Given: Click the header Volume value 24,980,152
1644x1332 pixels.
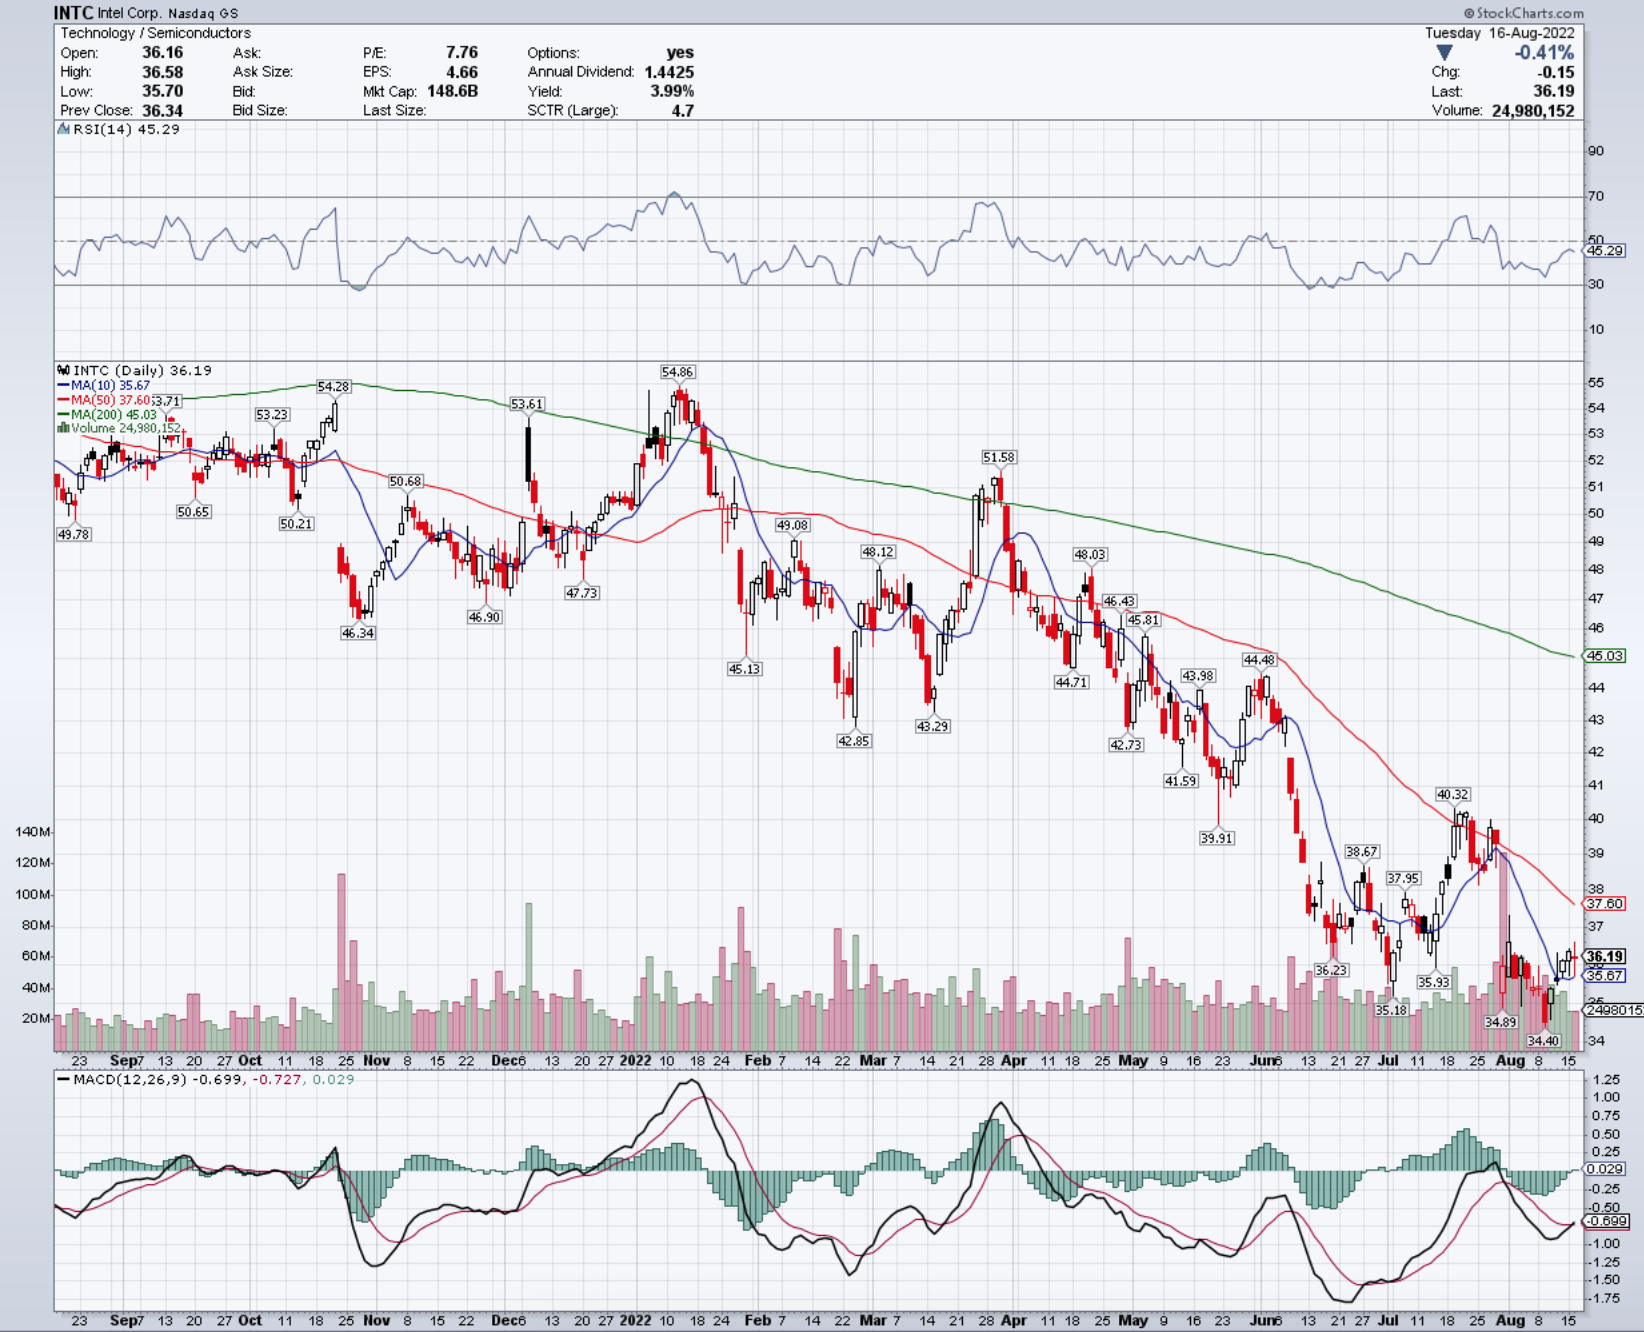Looking at the screenshot, I should 1533,111.
